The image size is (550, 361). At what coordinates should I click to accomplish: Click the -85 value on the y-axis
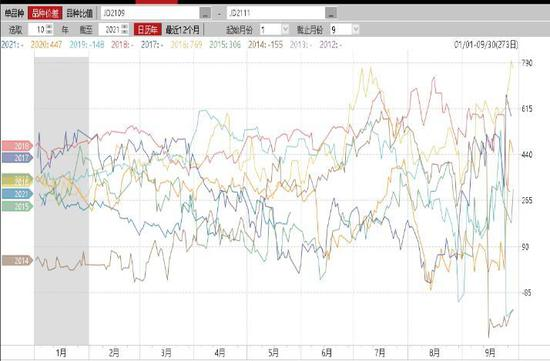pos(527,293)
